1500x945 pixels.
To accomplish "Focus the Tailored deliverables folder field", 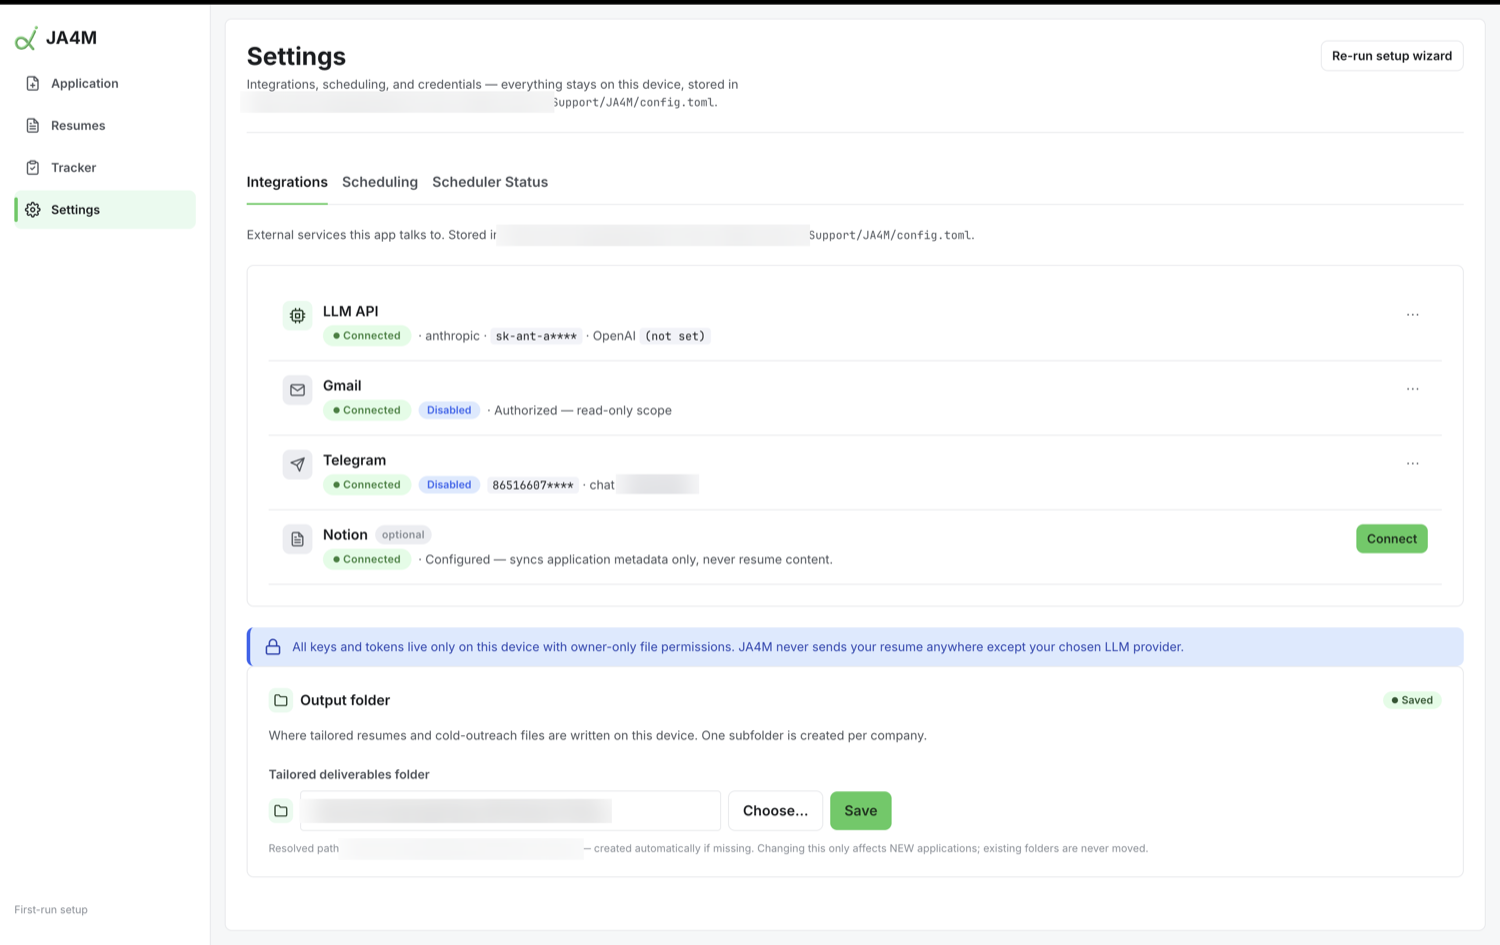I will [x=510, y=811].
